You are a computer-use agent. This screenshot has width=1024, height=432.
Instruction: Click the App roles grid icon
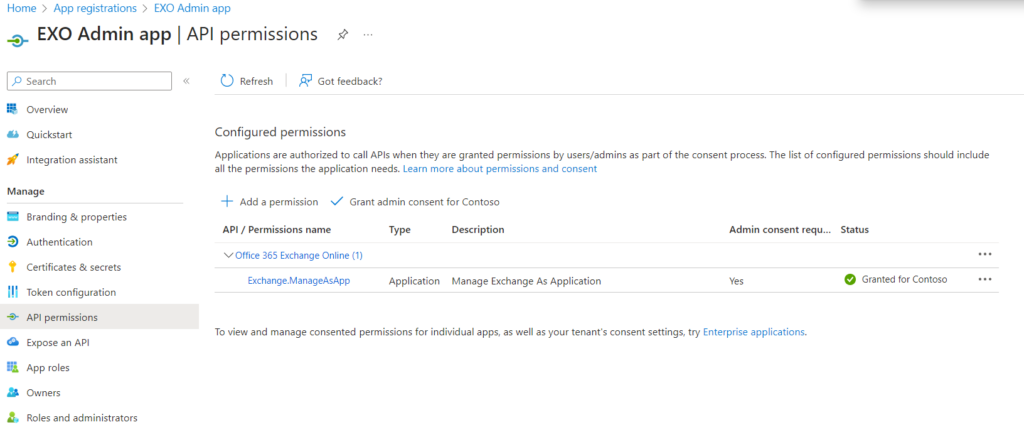click(12, 367)
